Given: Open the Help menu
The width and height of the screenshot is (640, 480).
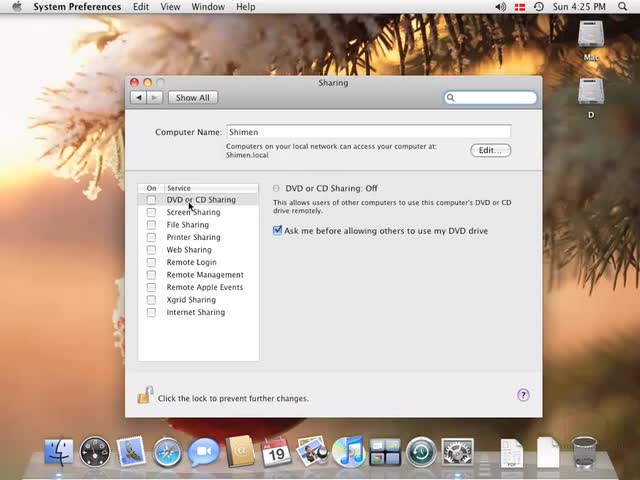Looking at the screenshot, I should (246, 7).
